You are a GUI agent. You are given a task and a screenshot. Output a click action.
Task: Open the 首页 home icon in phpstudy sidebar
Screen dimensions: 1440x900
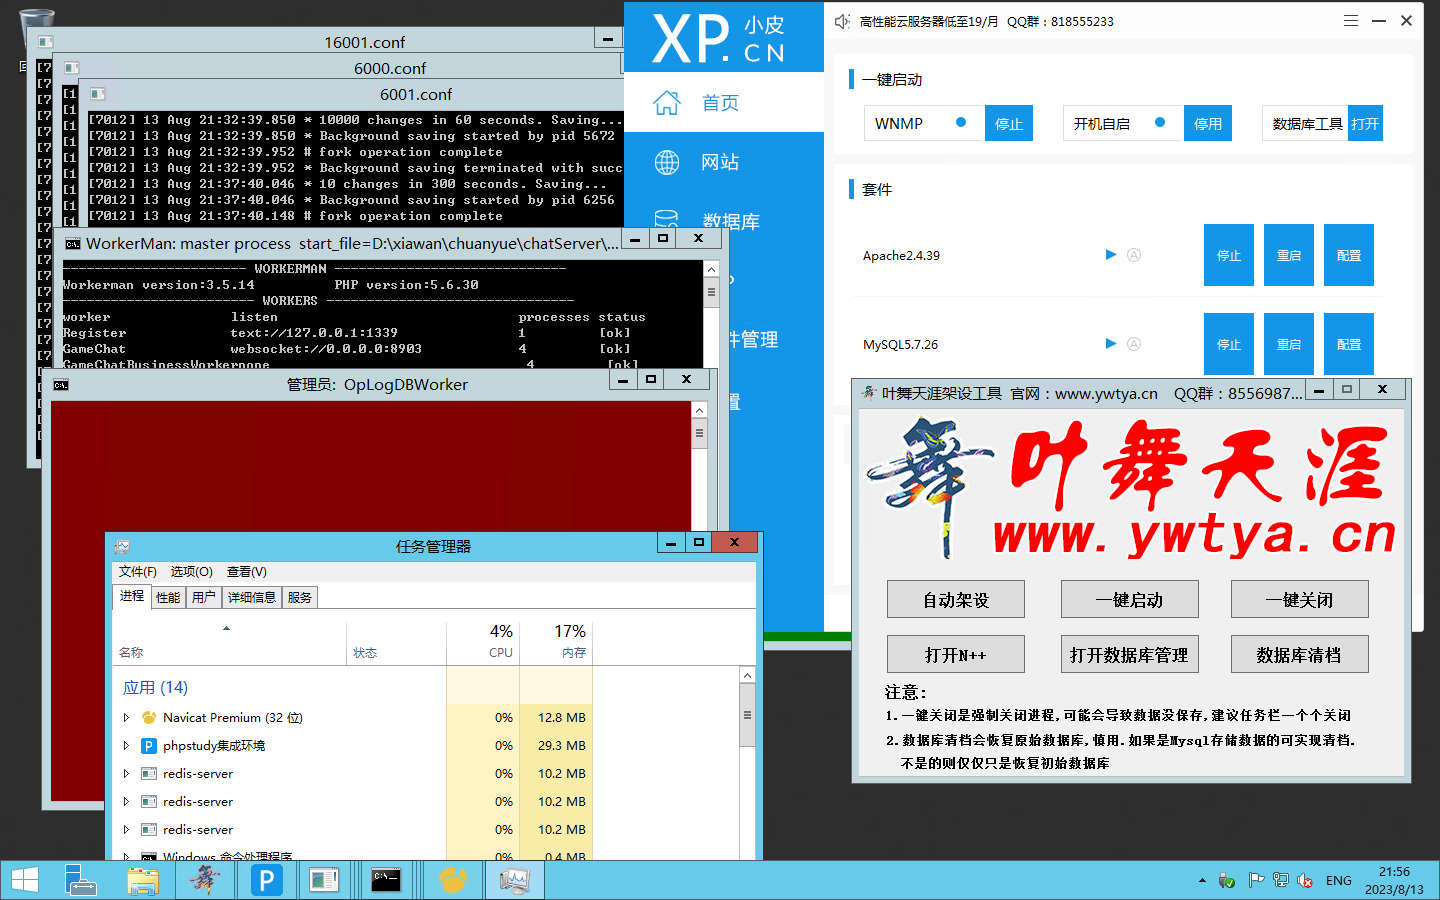pyautogui.click(x=667, y=103)
